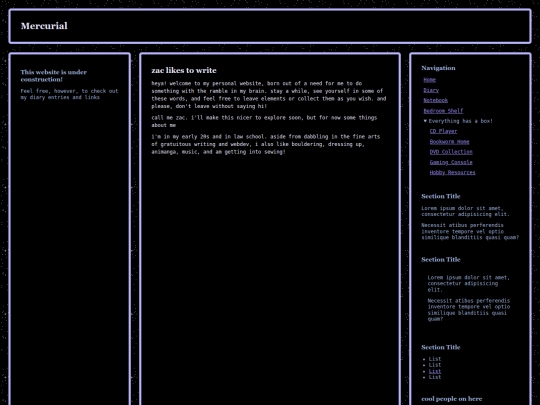
Task: Open the Notebook link
Action: point(436,100)
